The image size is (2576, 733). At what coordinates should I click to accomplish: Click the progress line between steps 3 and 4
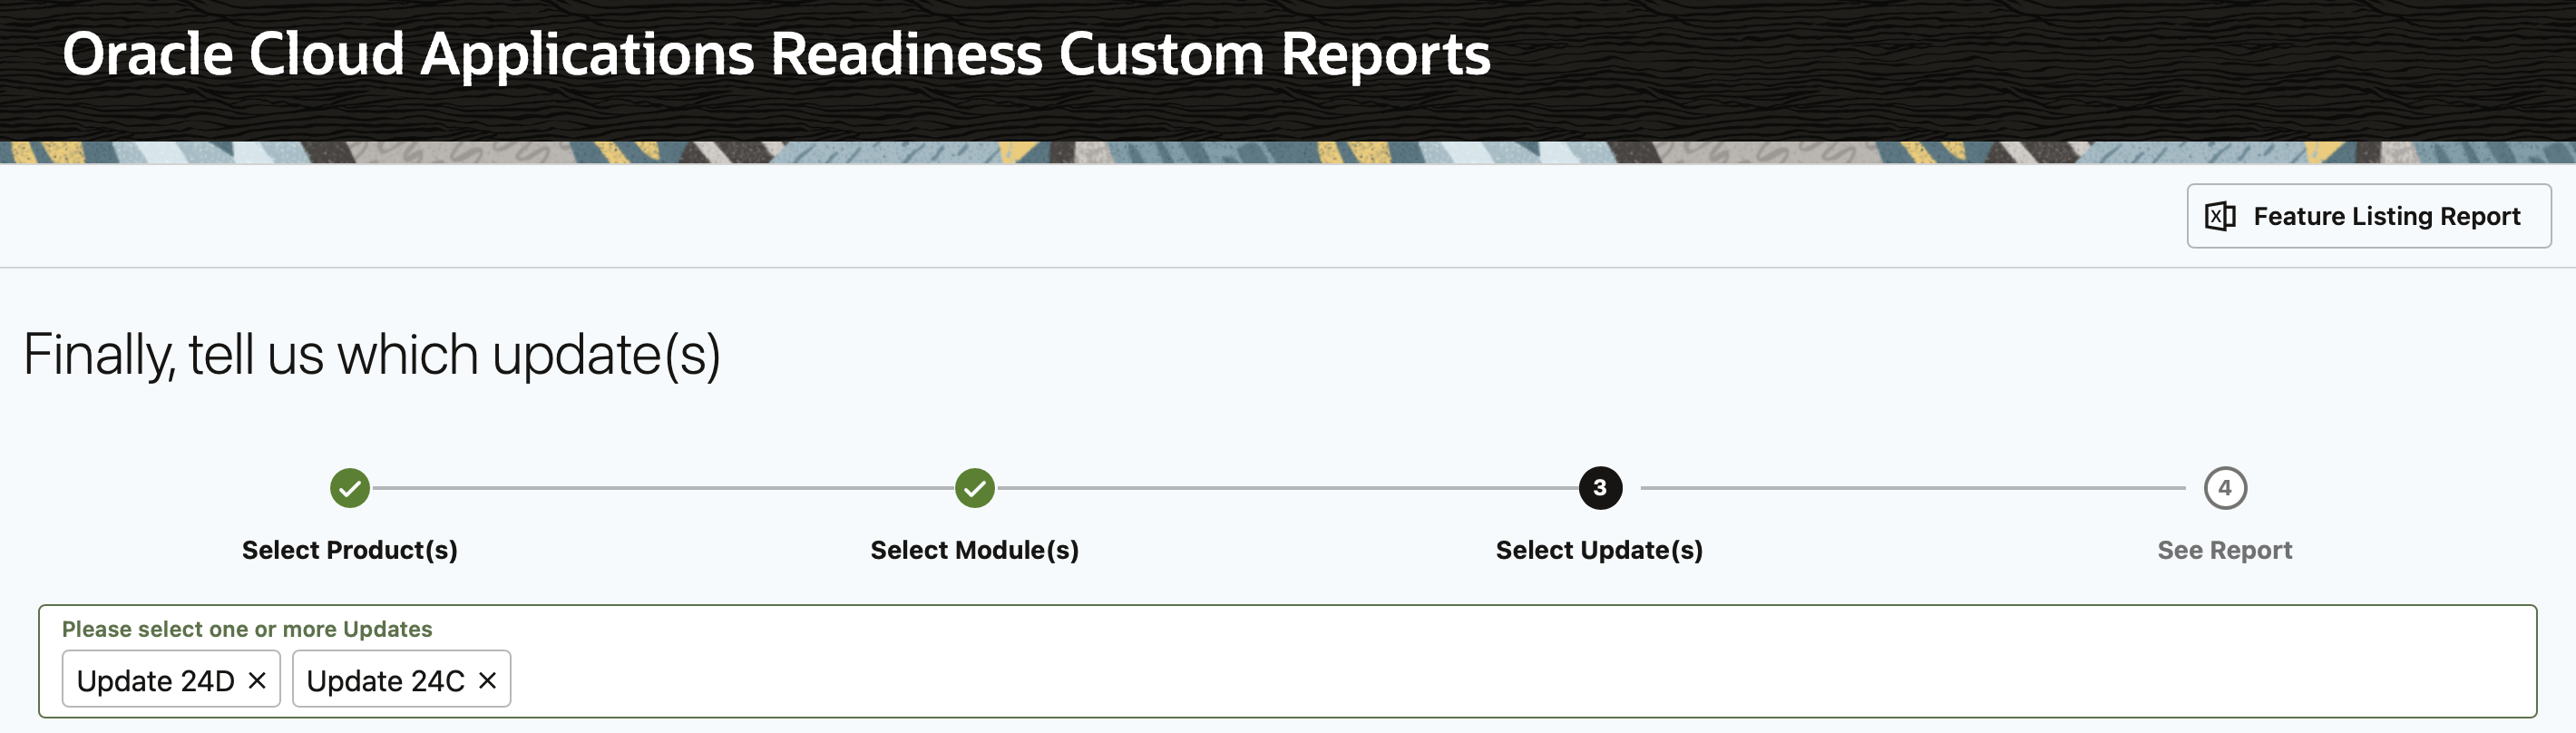tap(1912, 488)
